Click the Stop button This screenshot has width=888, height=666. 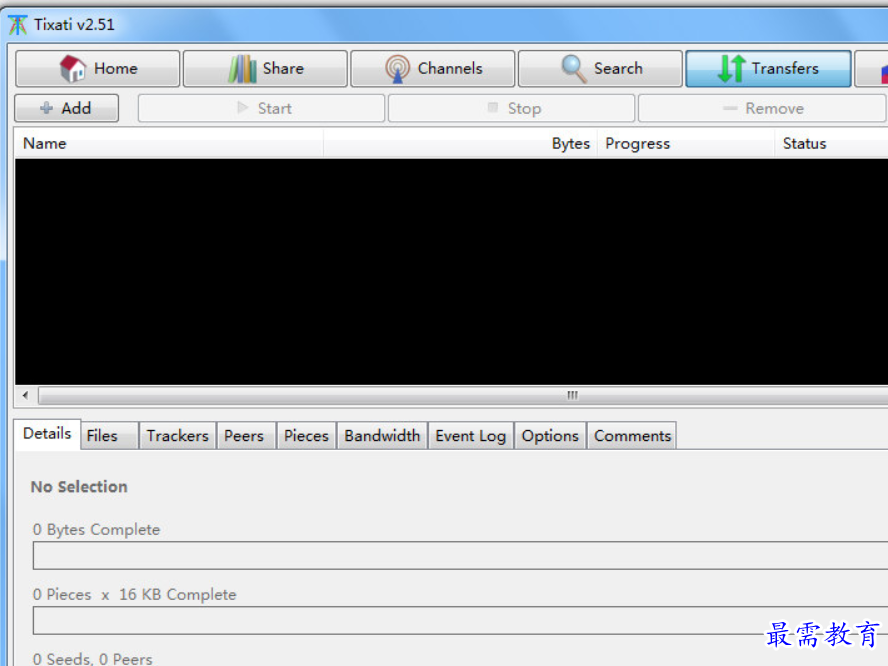click(x=511, y=108)
